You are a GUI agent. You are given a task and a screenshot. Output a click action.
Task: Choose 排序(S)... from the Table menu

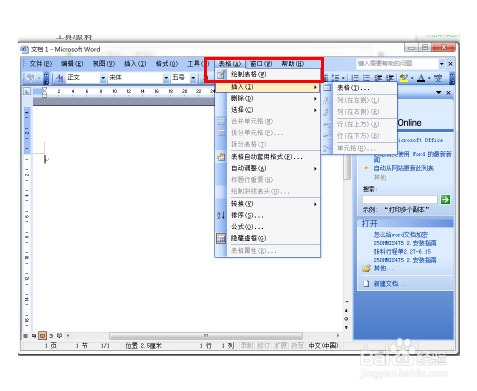[267, 215]
